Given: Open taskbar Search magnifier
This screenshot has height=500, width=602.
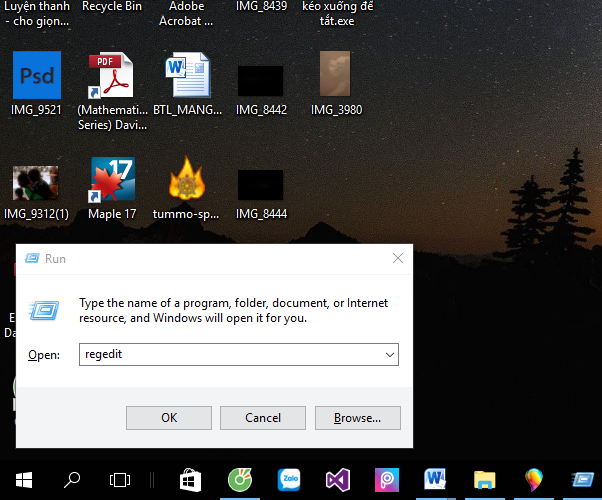Looking at the screenshot, I should 72,480.
